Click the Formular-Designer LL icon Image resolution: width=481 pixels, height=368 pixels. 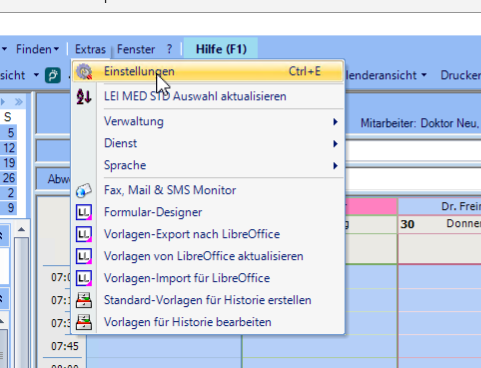click(x=84, y=212)
